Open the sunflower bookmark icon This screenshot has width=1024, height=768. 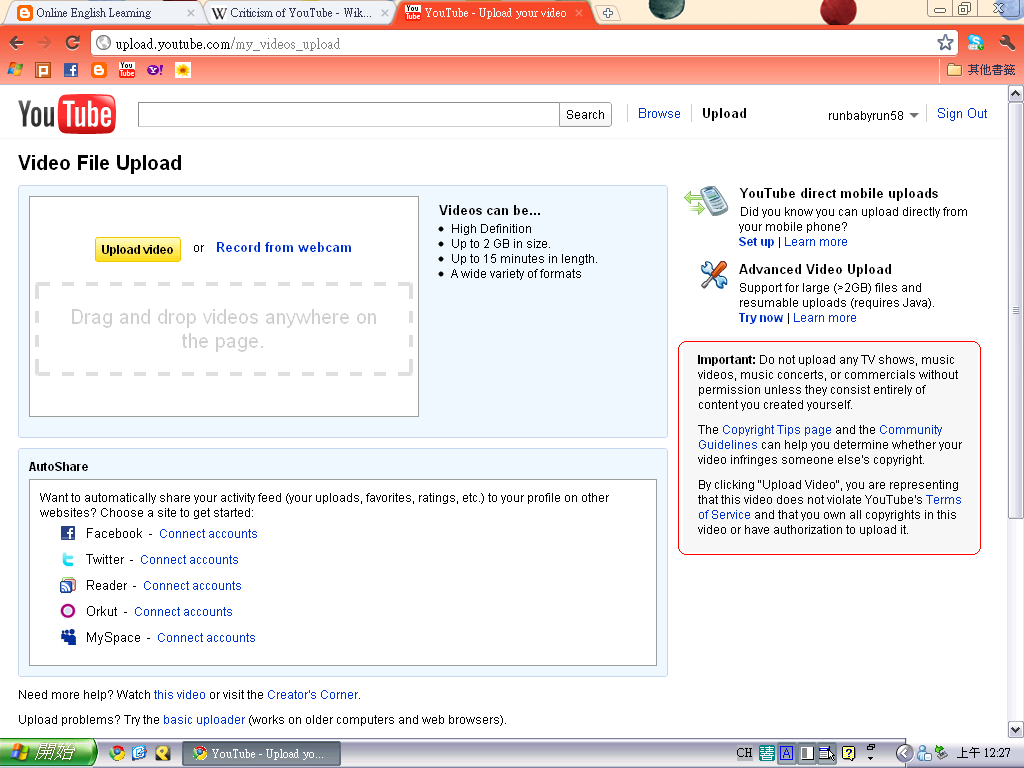[183, 70]
